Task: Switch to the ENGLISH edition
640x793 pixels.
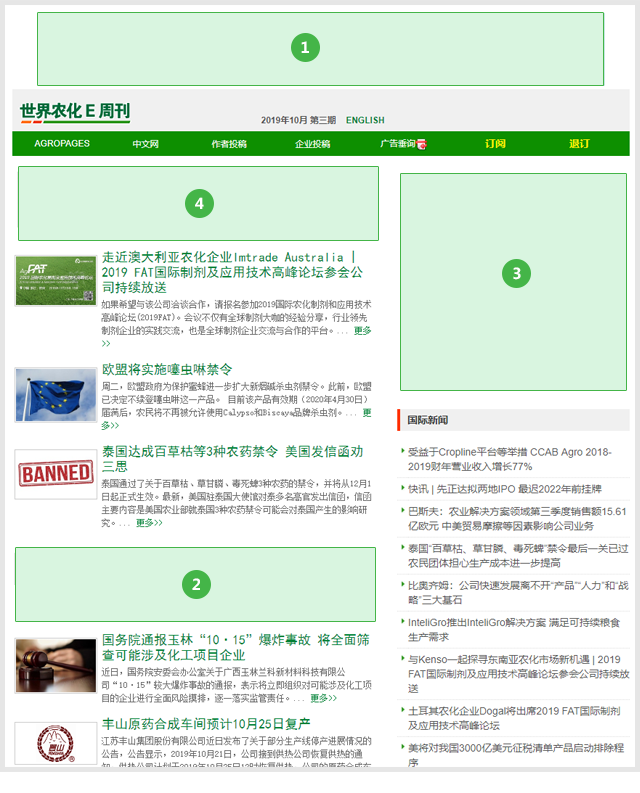Action: pos(365,120)
